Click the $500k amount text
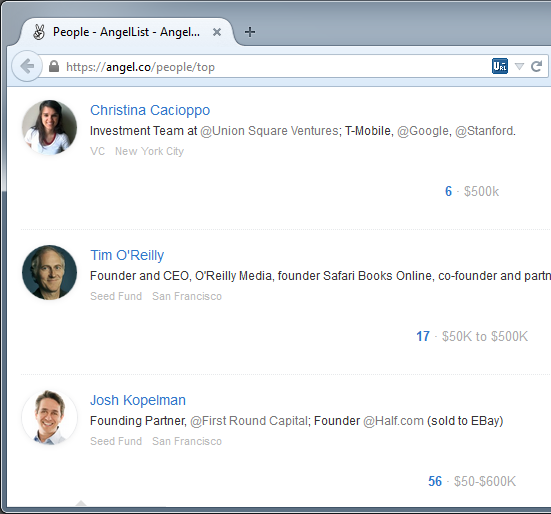The image size is (551, 514). (481, 191)
